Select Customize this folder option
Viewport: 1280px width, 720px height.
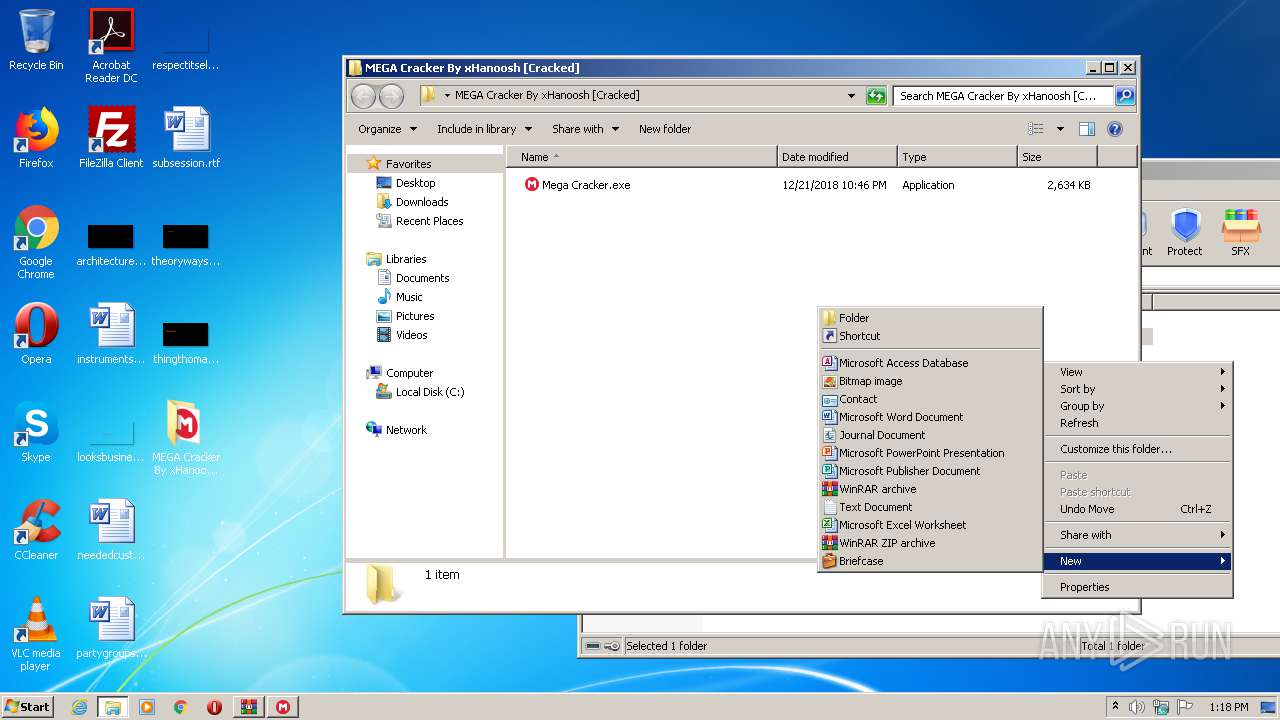pos(1138,449)
